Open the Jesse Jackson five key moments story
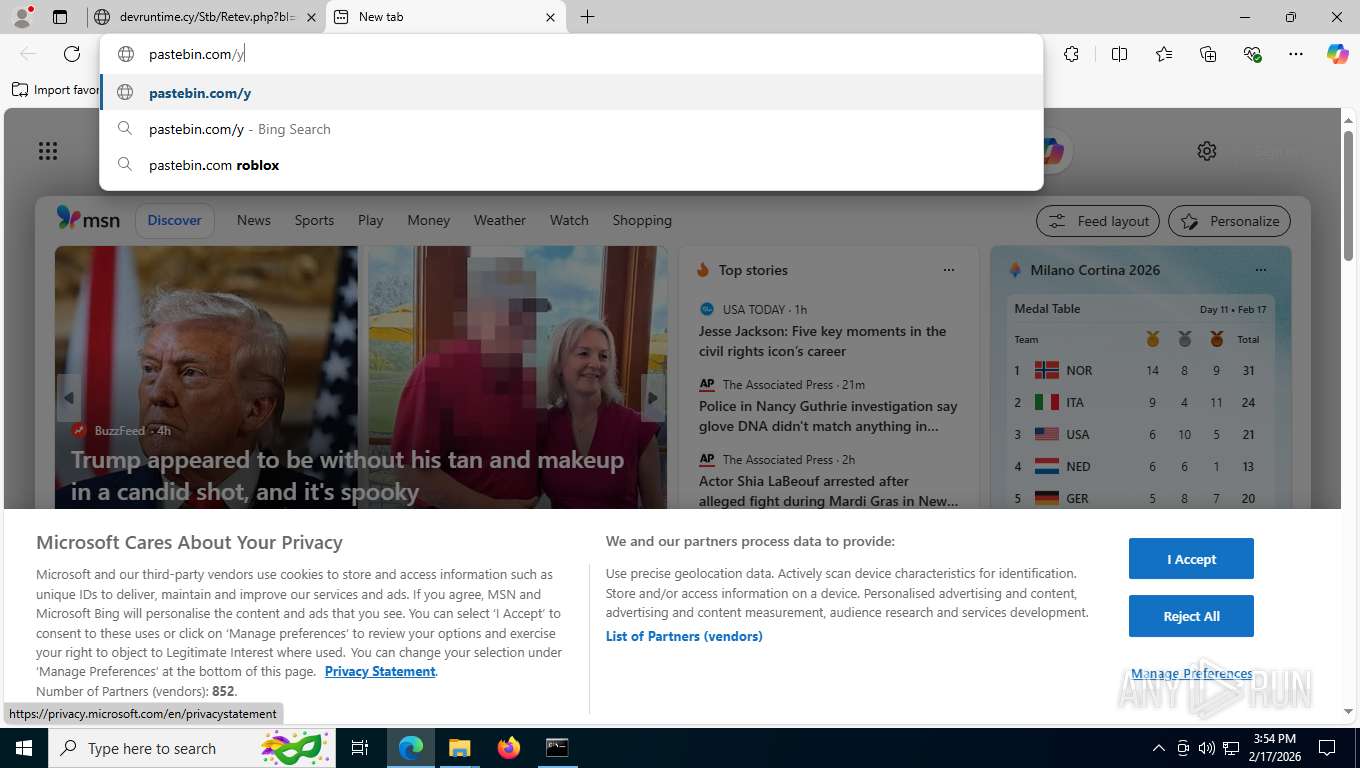Image resolution: width=1360 pixels, height=768 pixels. pyautogui.click(x=822, y=341)
